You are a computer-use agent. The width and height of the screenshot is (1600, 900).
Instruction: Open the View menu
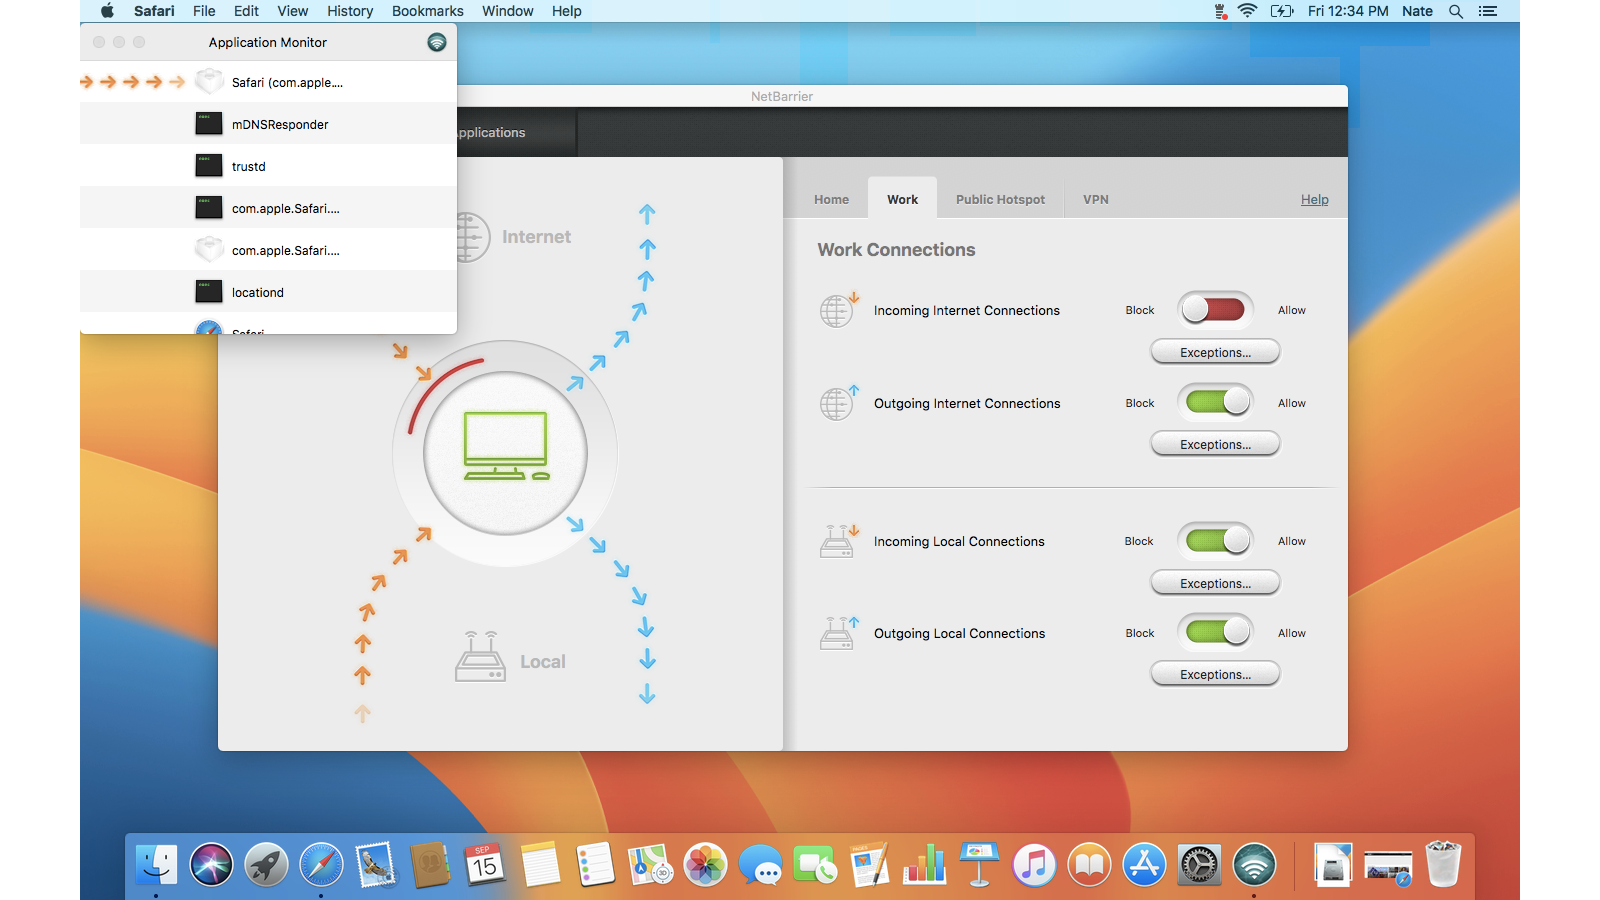[x=292, y=11]
